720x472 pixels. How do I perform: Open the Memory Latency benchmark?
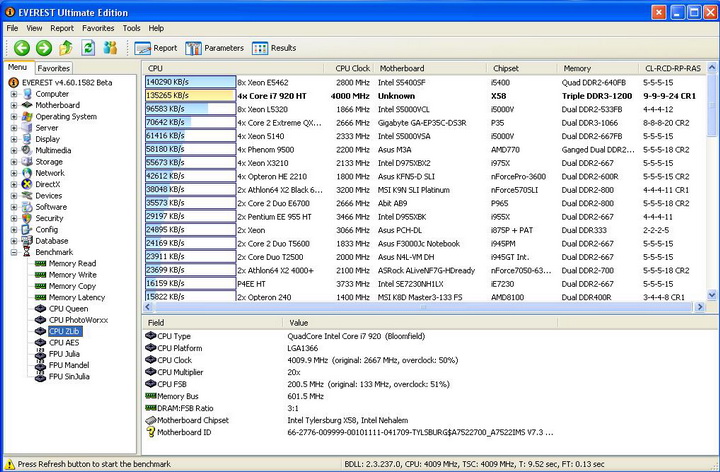coord(77,298)
